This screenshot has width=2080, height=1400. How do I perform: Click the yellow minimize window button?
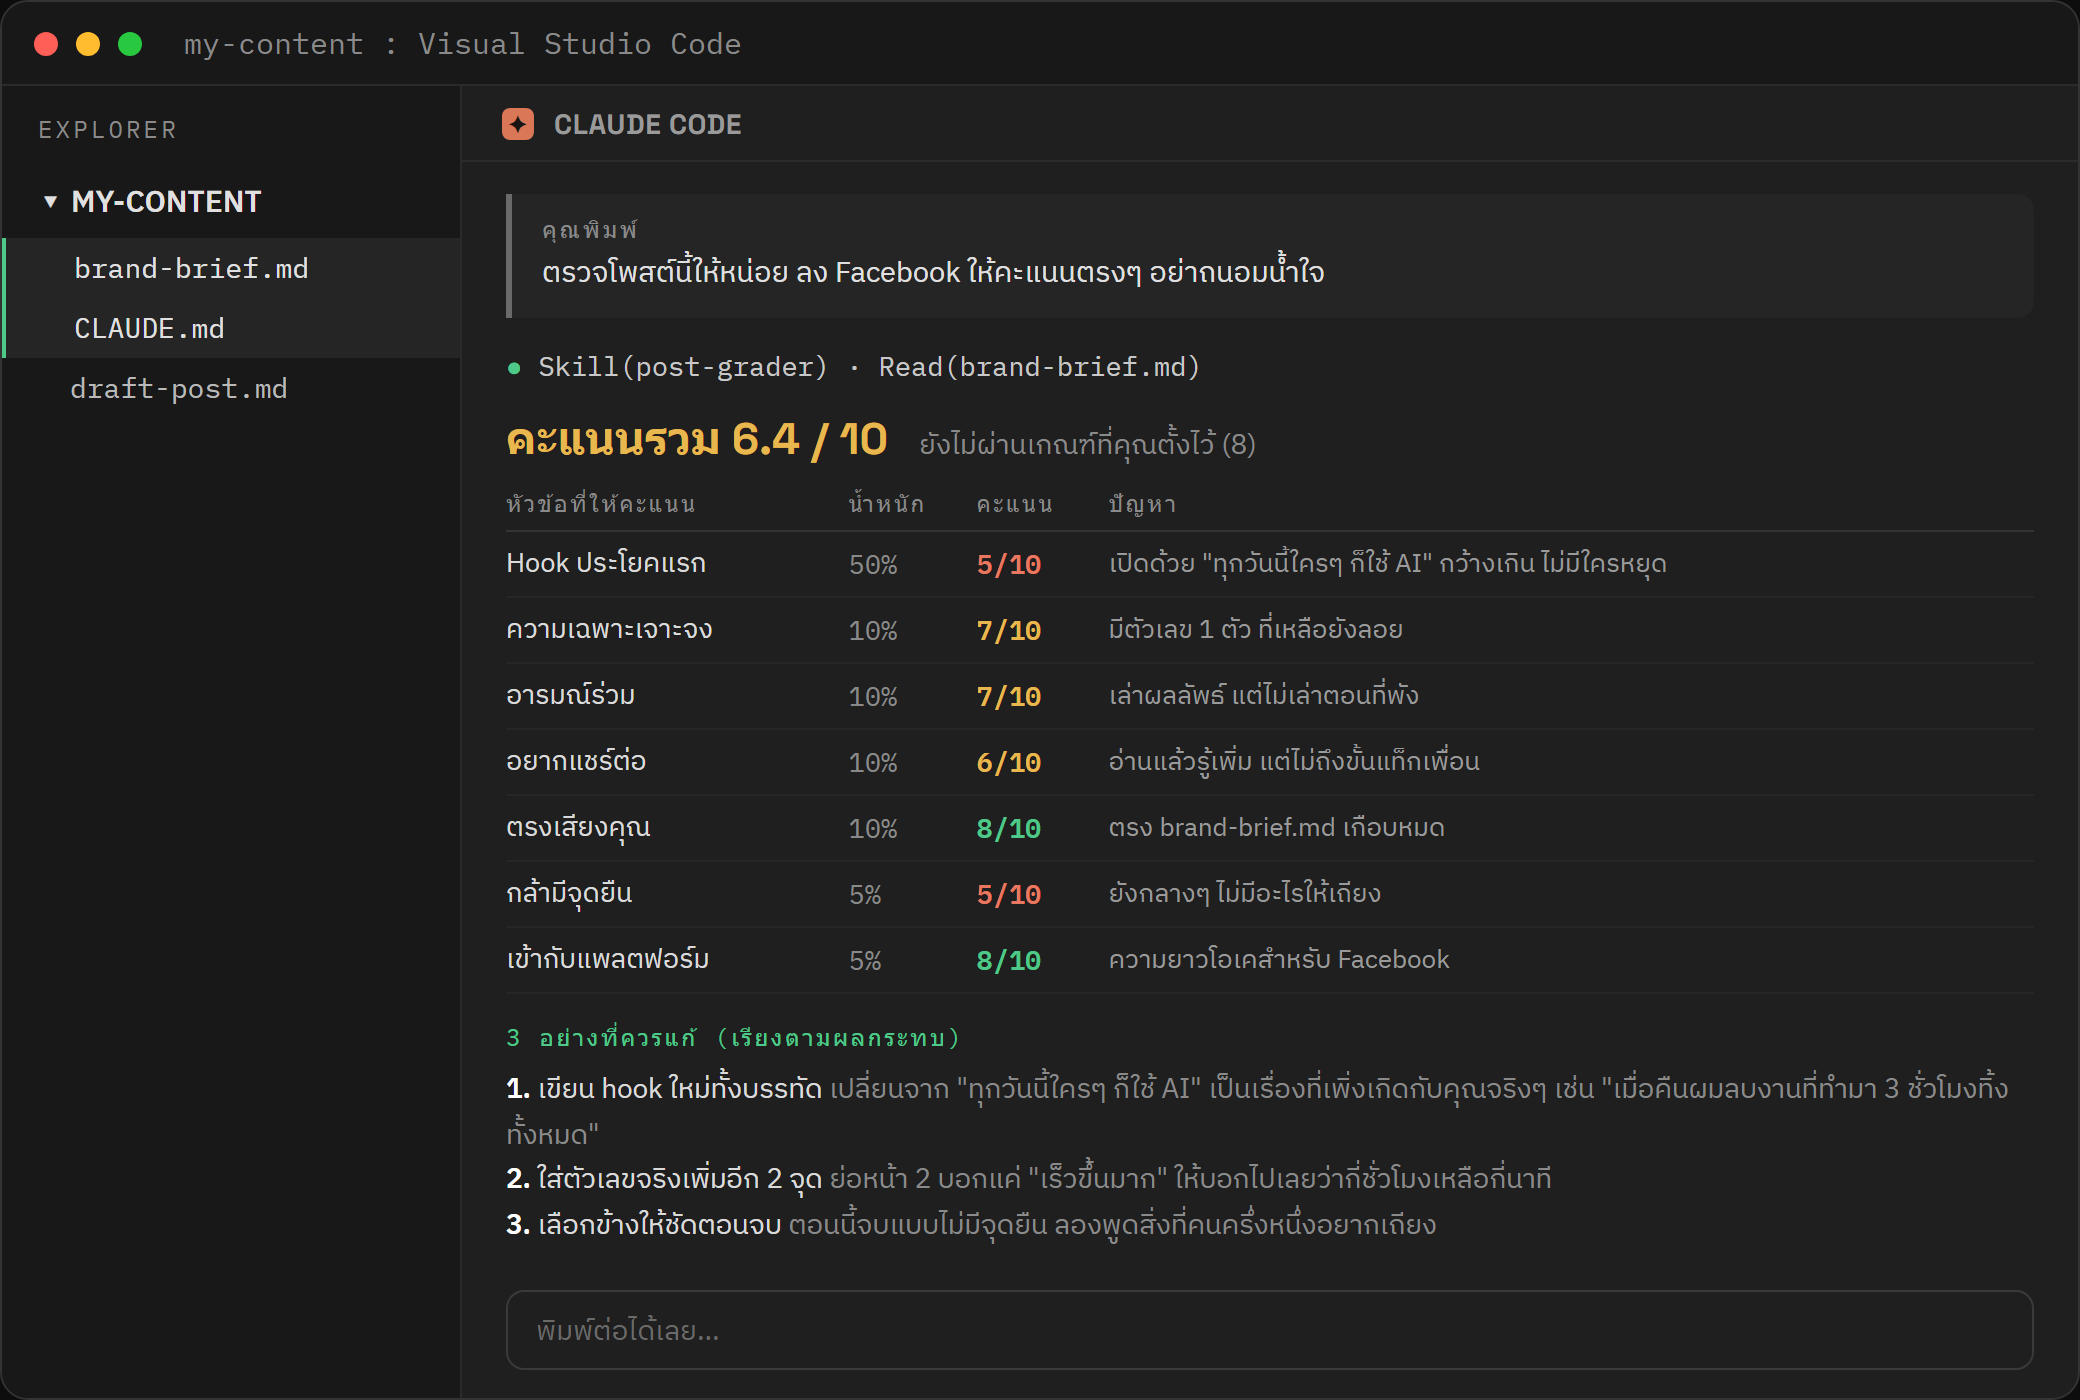coord(88,44)
